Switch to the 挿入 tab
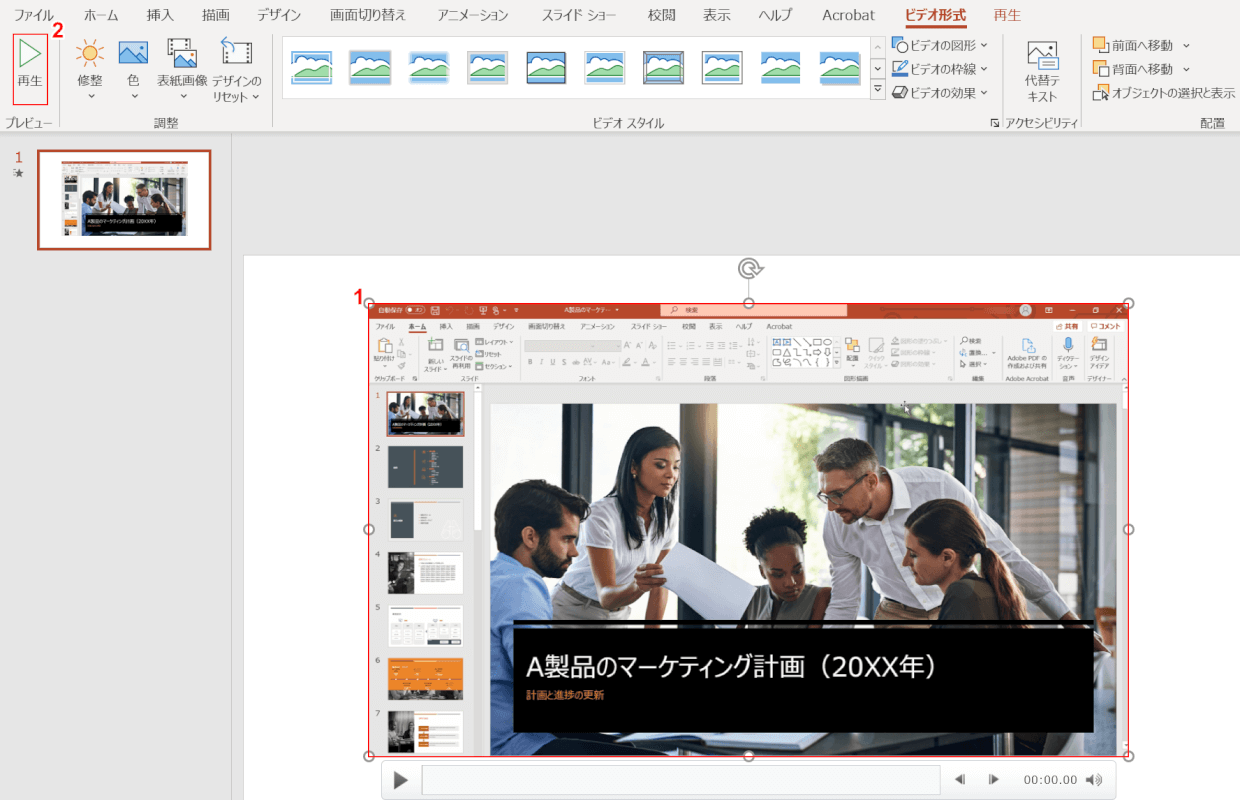The height and width of the screenshot is (800, 1240). pos(160,15)
